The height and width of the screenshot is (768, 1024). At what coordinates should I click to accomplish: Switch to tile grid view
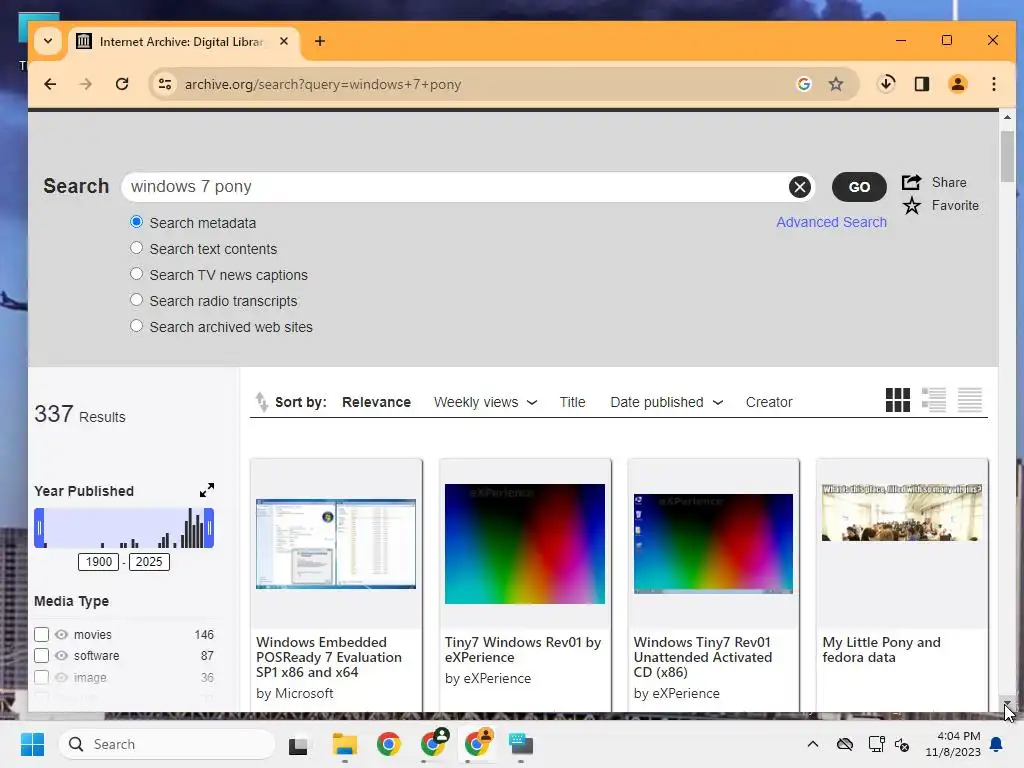point(897,400)
